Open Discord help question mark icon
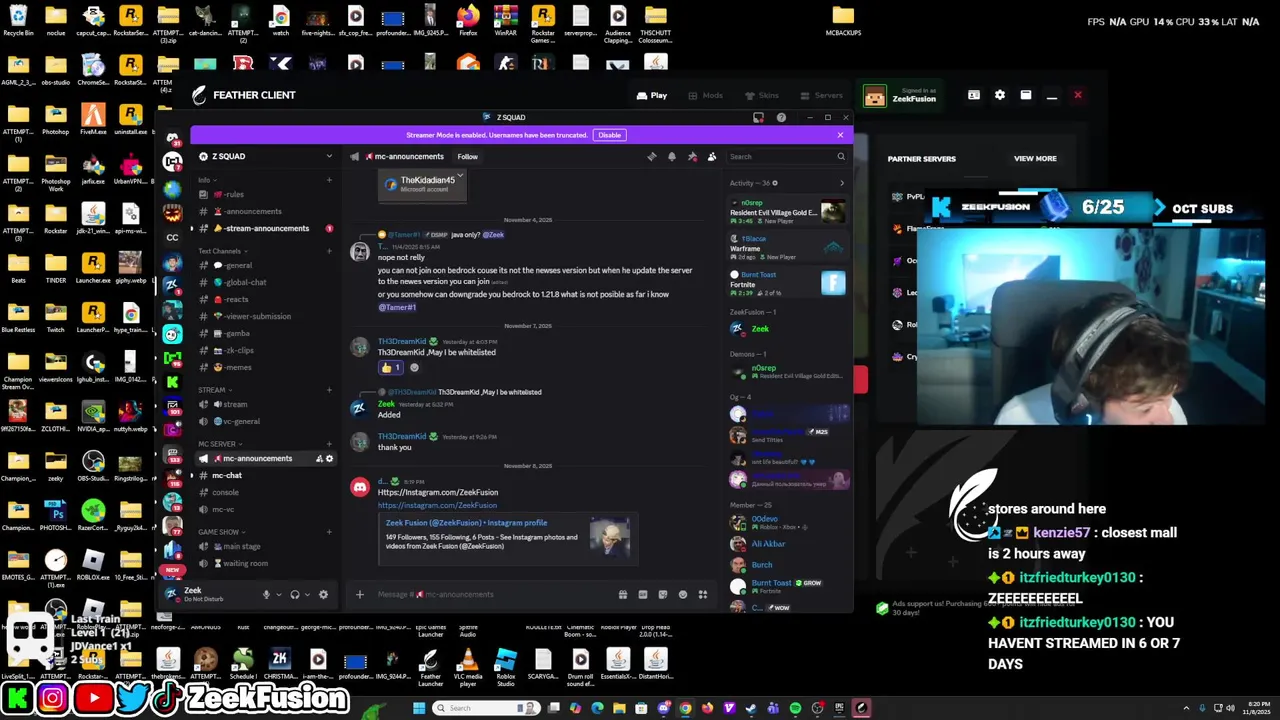The image size is (1280, 720). [x=781, y=118]
